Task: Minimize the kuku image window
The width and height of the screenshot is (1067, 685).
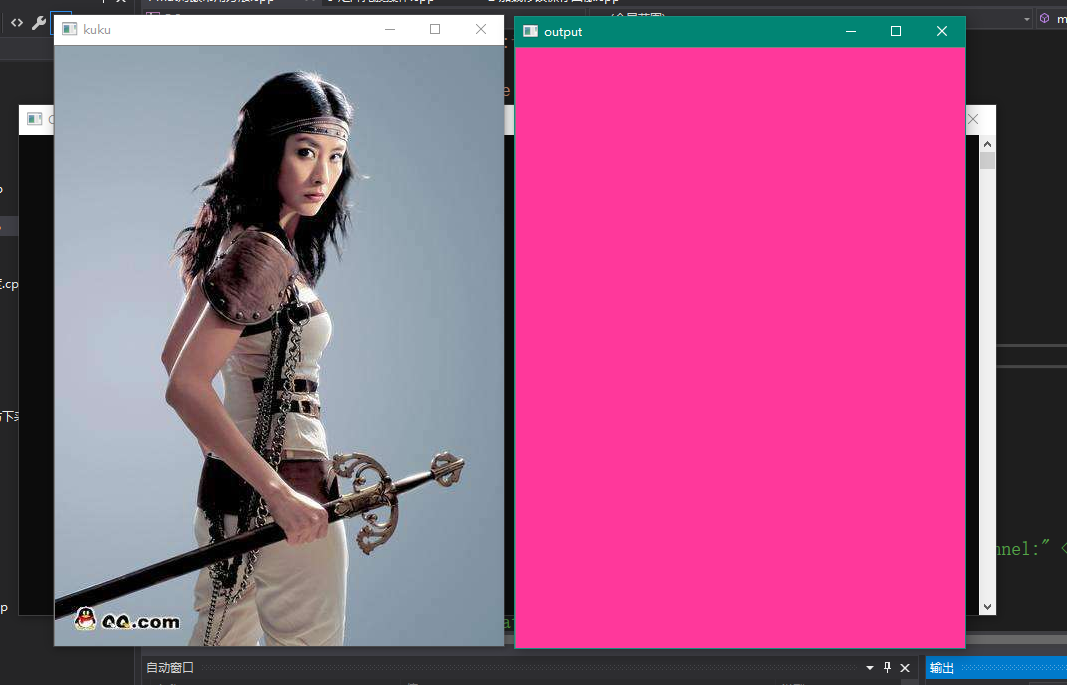Action: tap(390, 29)
